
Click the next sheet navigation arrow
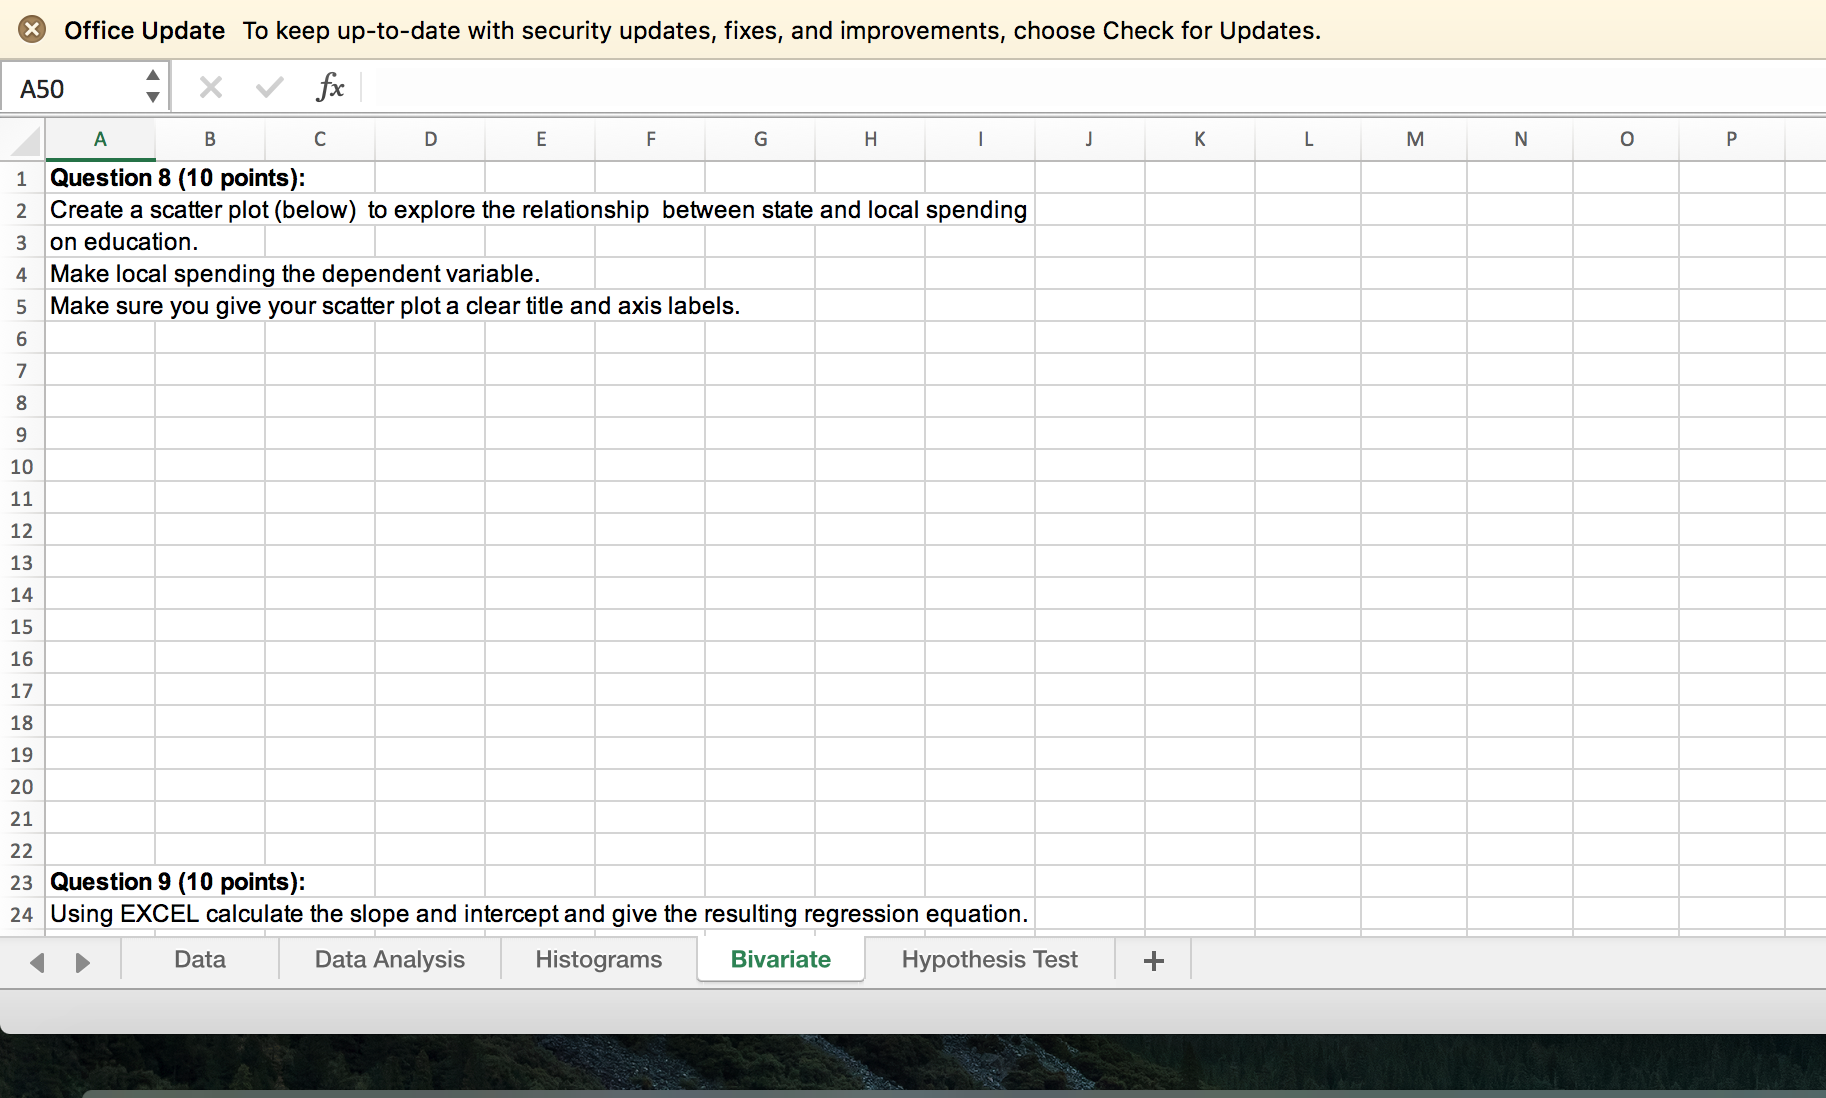pyautogui.click(x=82, y=962)
